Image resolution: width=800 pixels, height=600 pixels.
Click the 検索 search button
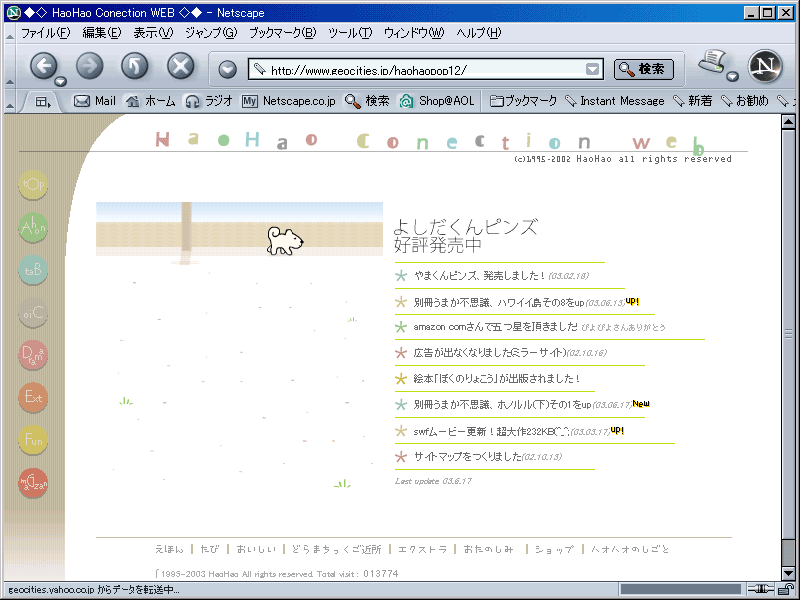[643, 69]
